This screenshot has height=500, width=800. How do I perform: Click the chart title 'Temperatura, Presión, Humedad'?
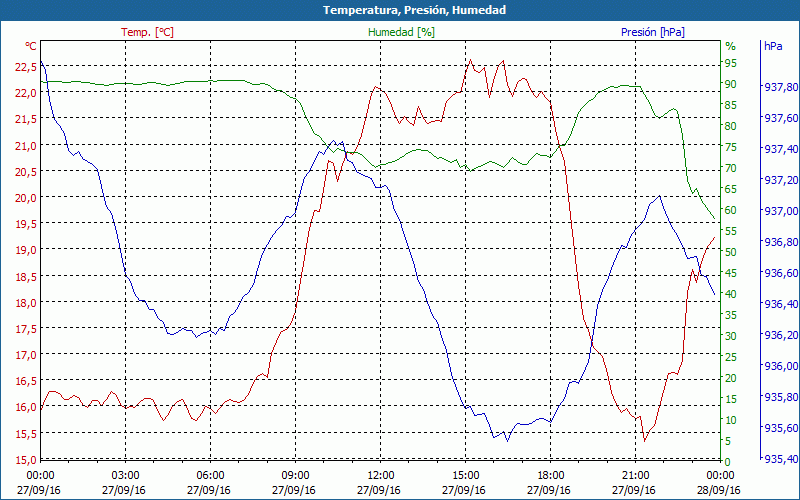tap(414, 10)
